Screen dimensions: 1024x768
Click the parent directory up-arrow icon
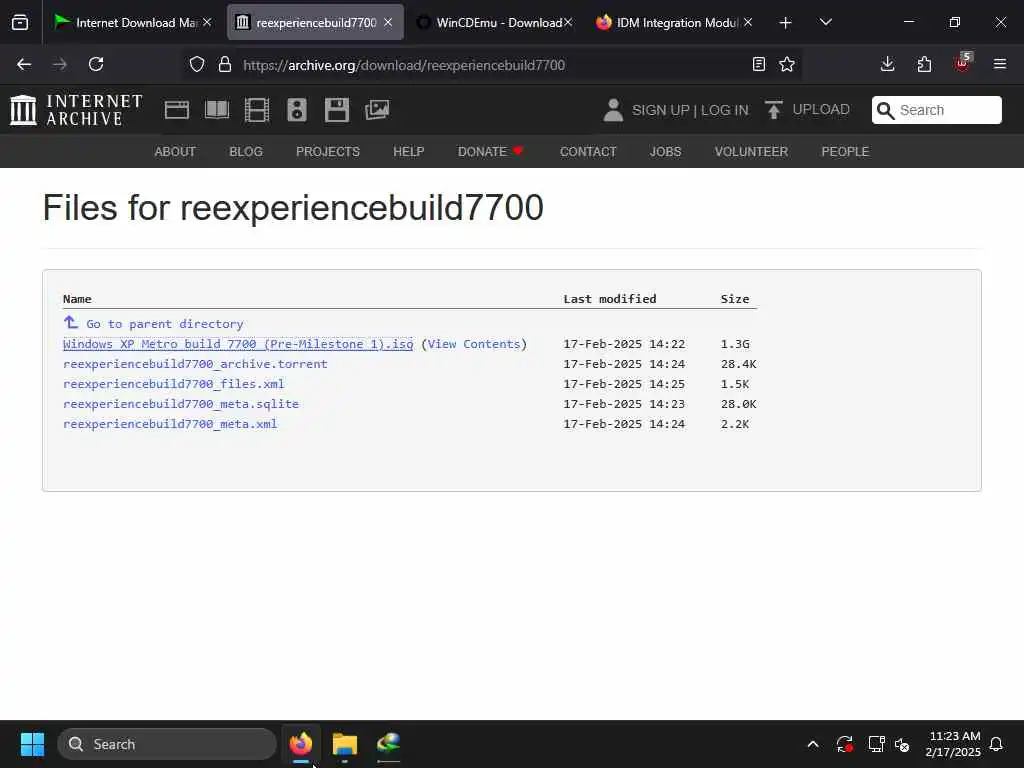71,323
